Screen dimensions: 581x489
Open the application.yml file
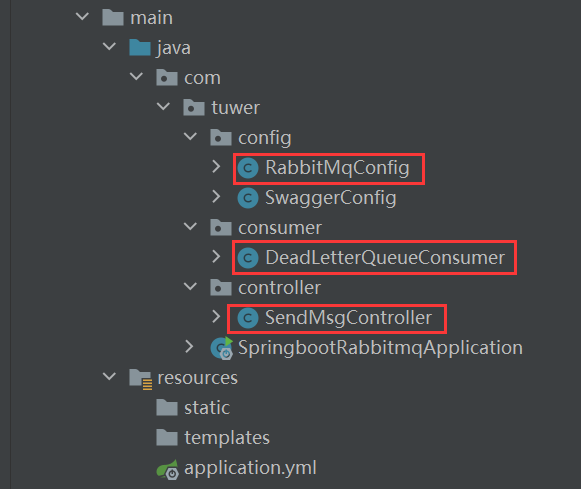click(x=250, y=468)
